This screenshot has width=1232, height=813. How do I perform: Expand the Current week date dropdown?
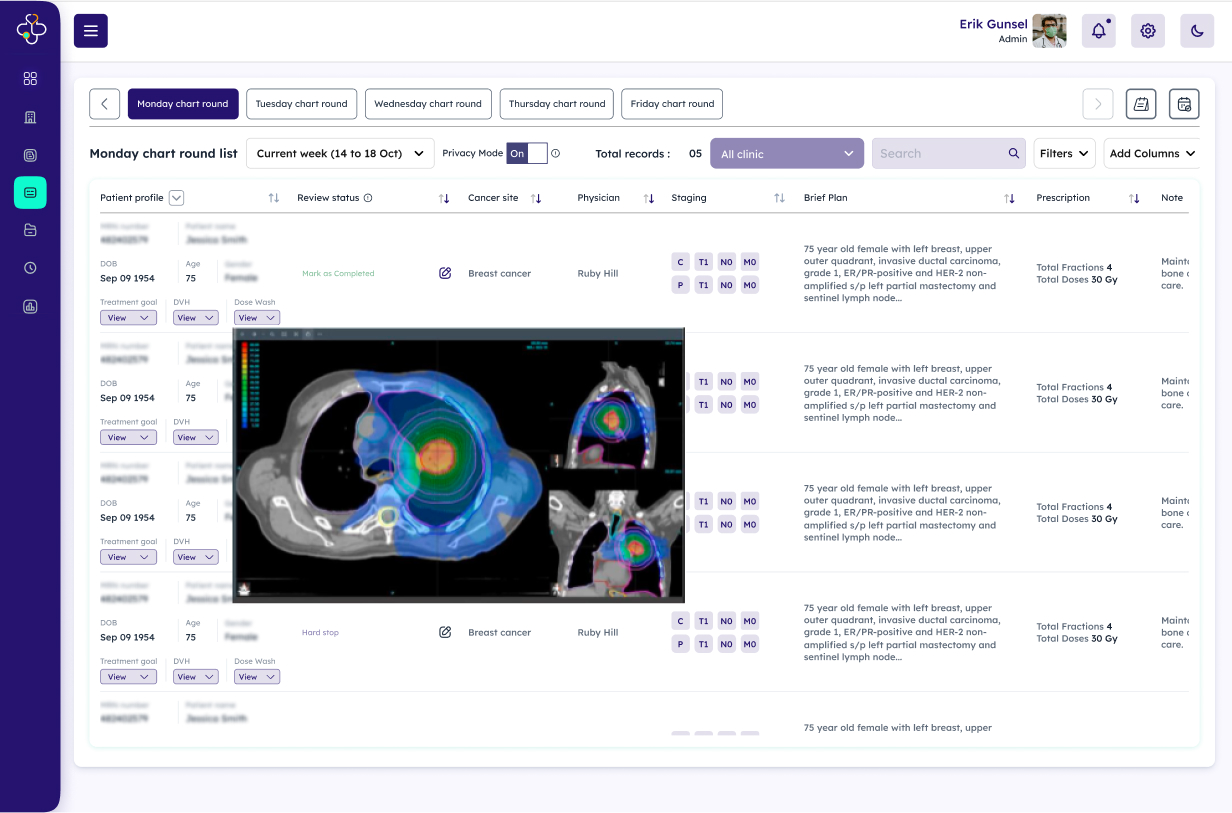[x=340, y=154]
